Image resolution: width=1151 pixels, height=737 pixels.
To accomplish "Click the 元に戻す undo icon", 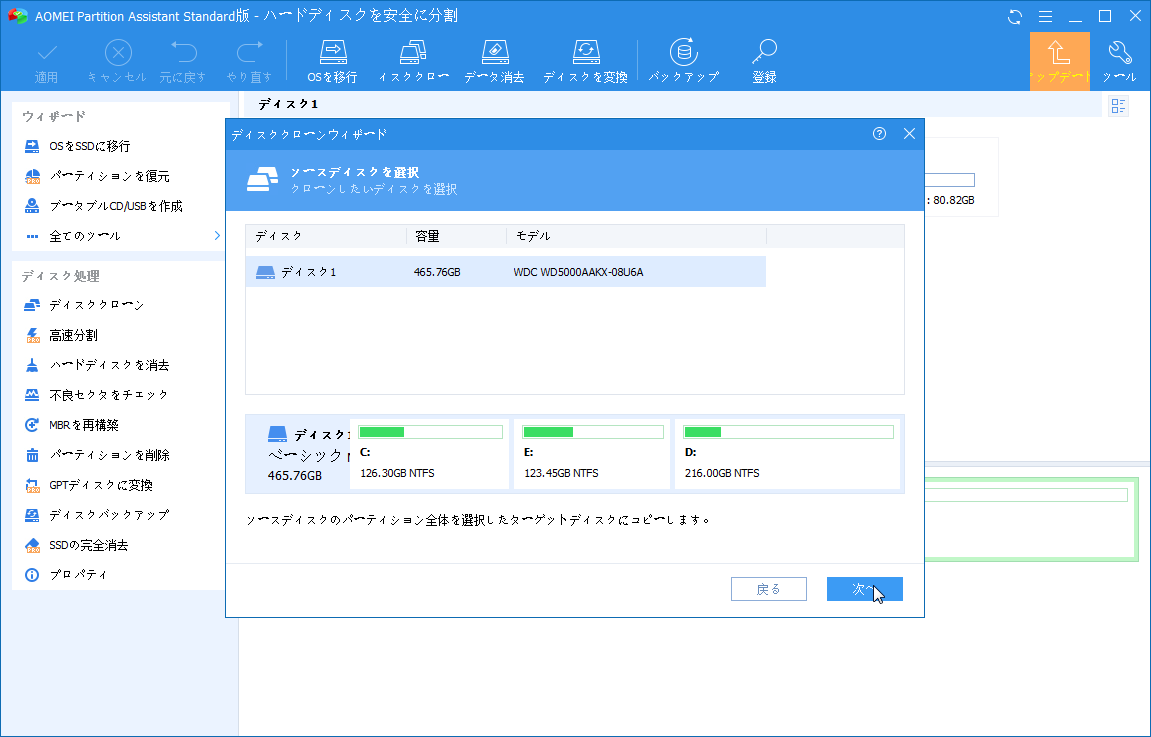I will tap(183, 62).
